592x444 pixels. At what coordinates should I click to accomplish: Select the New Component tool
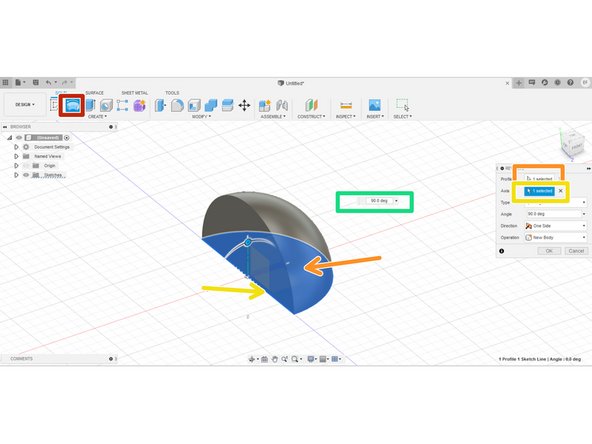point(264,105)
